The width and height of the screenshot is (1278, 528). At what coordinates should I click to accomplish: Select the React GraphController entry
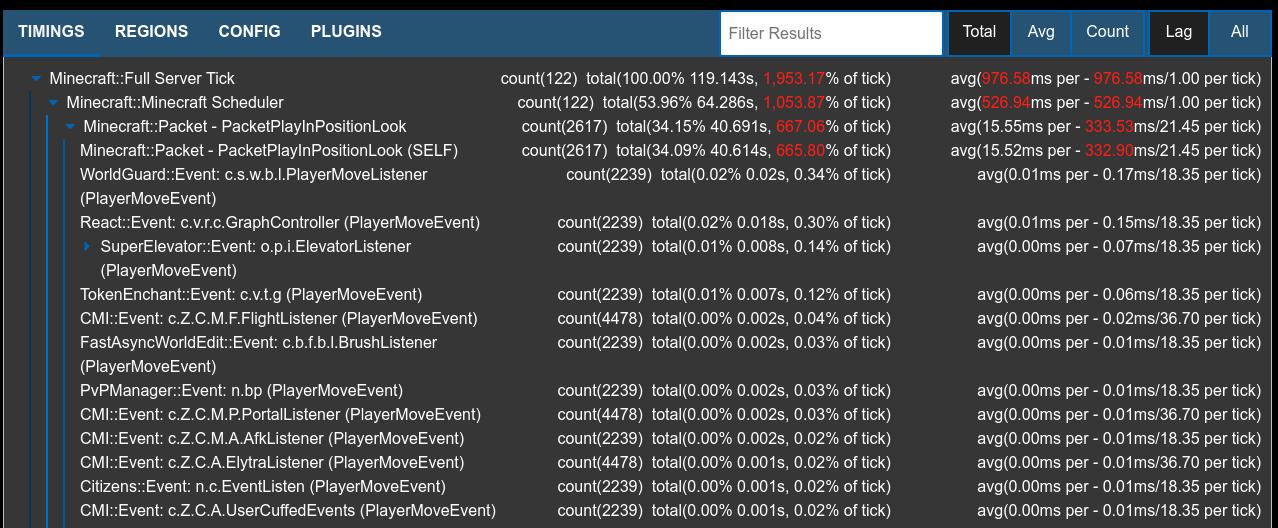280,222
